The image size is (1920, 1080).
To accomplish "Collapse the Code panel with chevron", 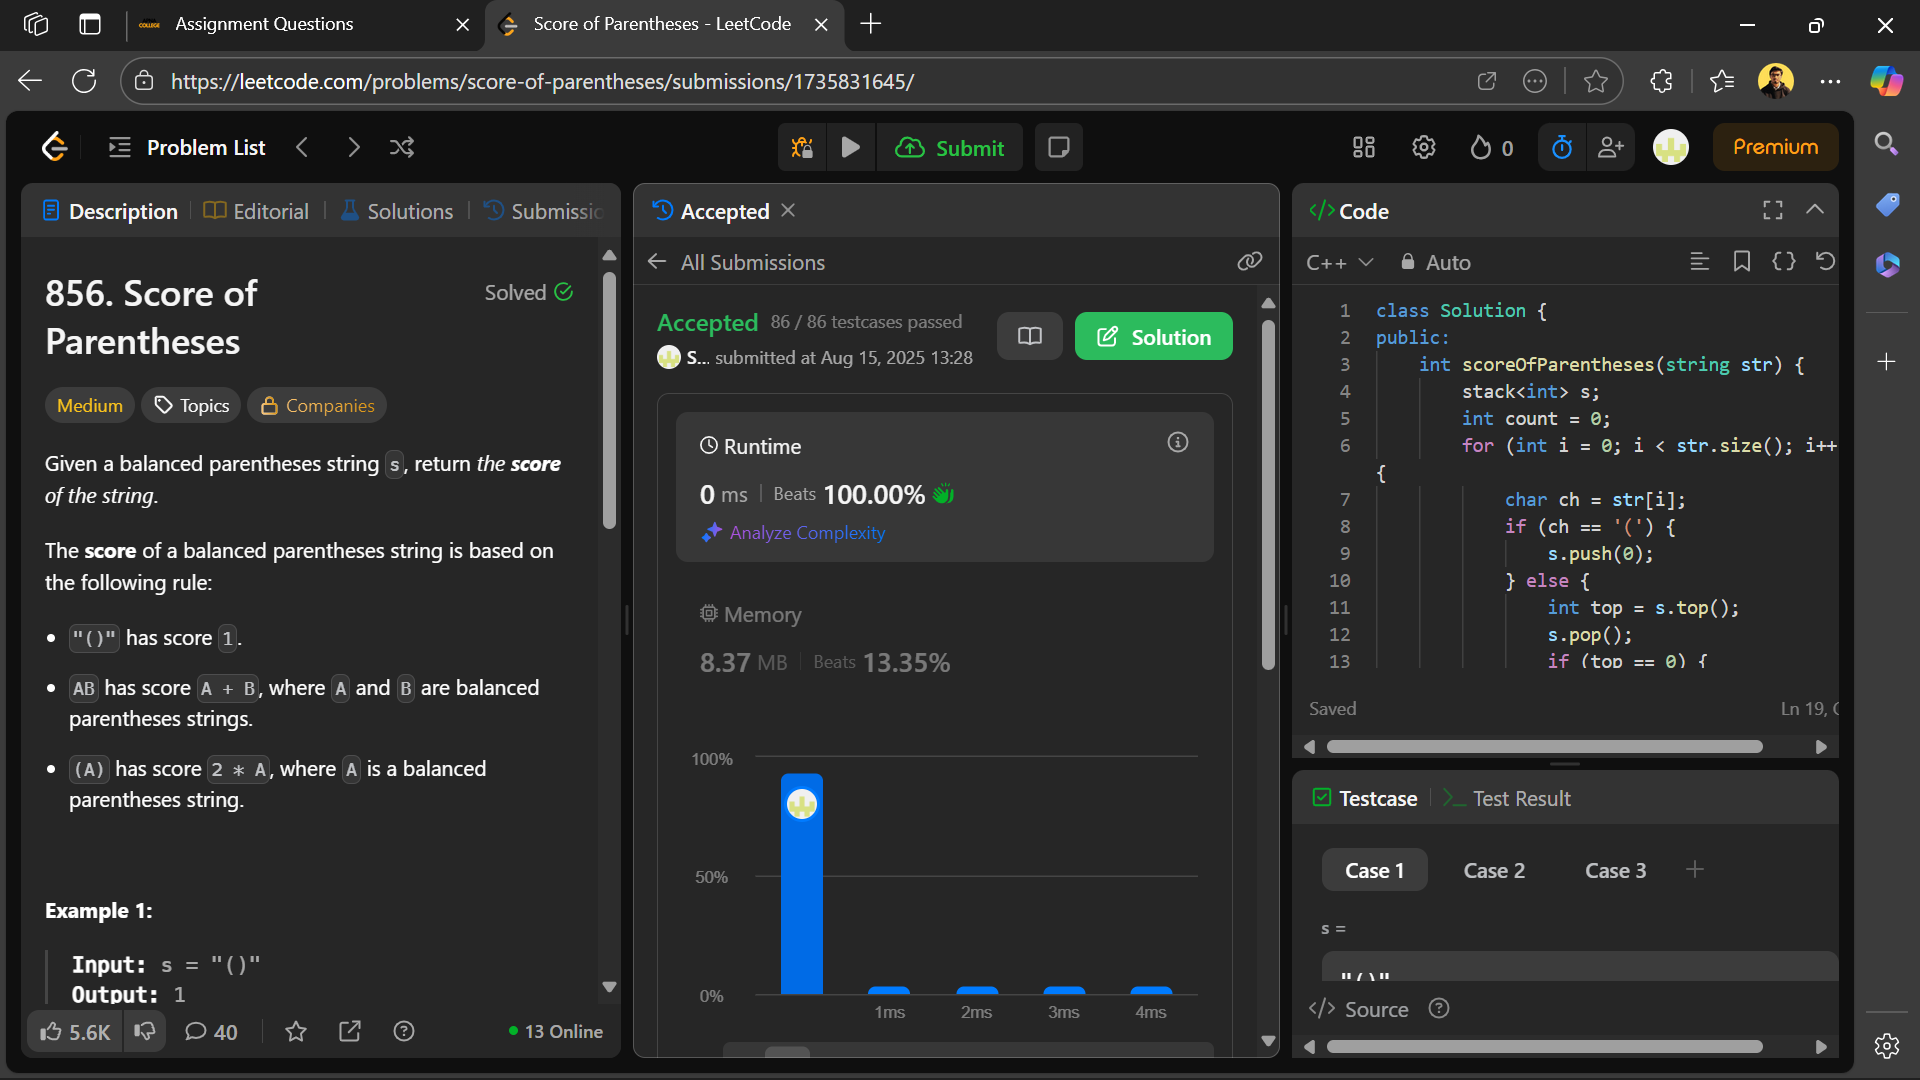I will tap(1815, 210).
